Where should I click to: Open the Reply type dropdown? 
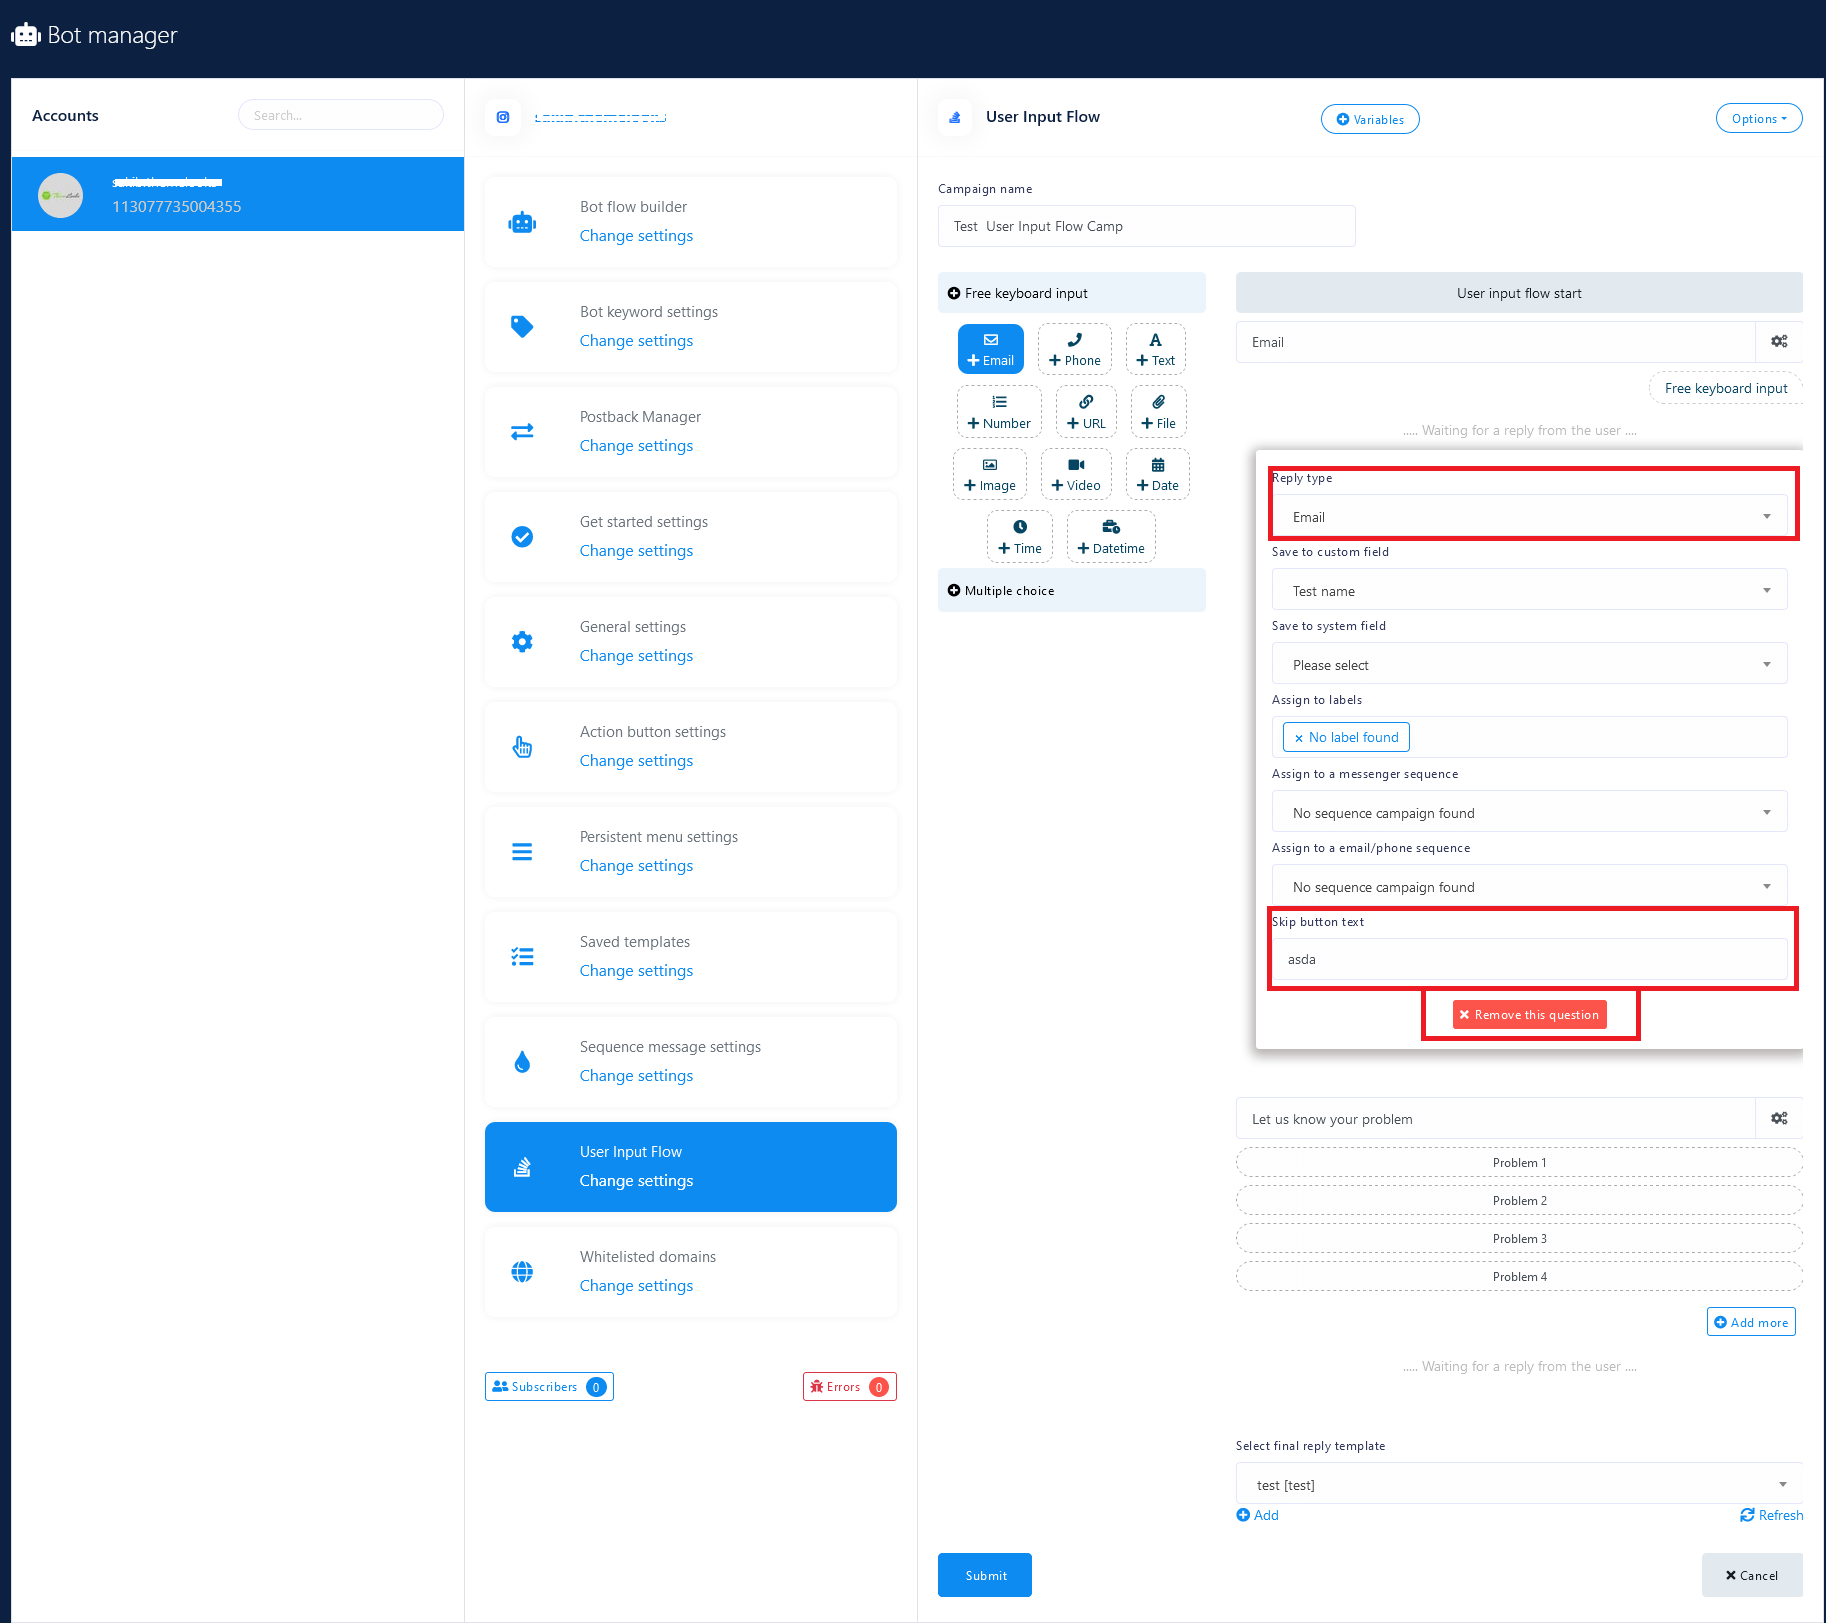[x=1529, y=517]
